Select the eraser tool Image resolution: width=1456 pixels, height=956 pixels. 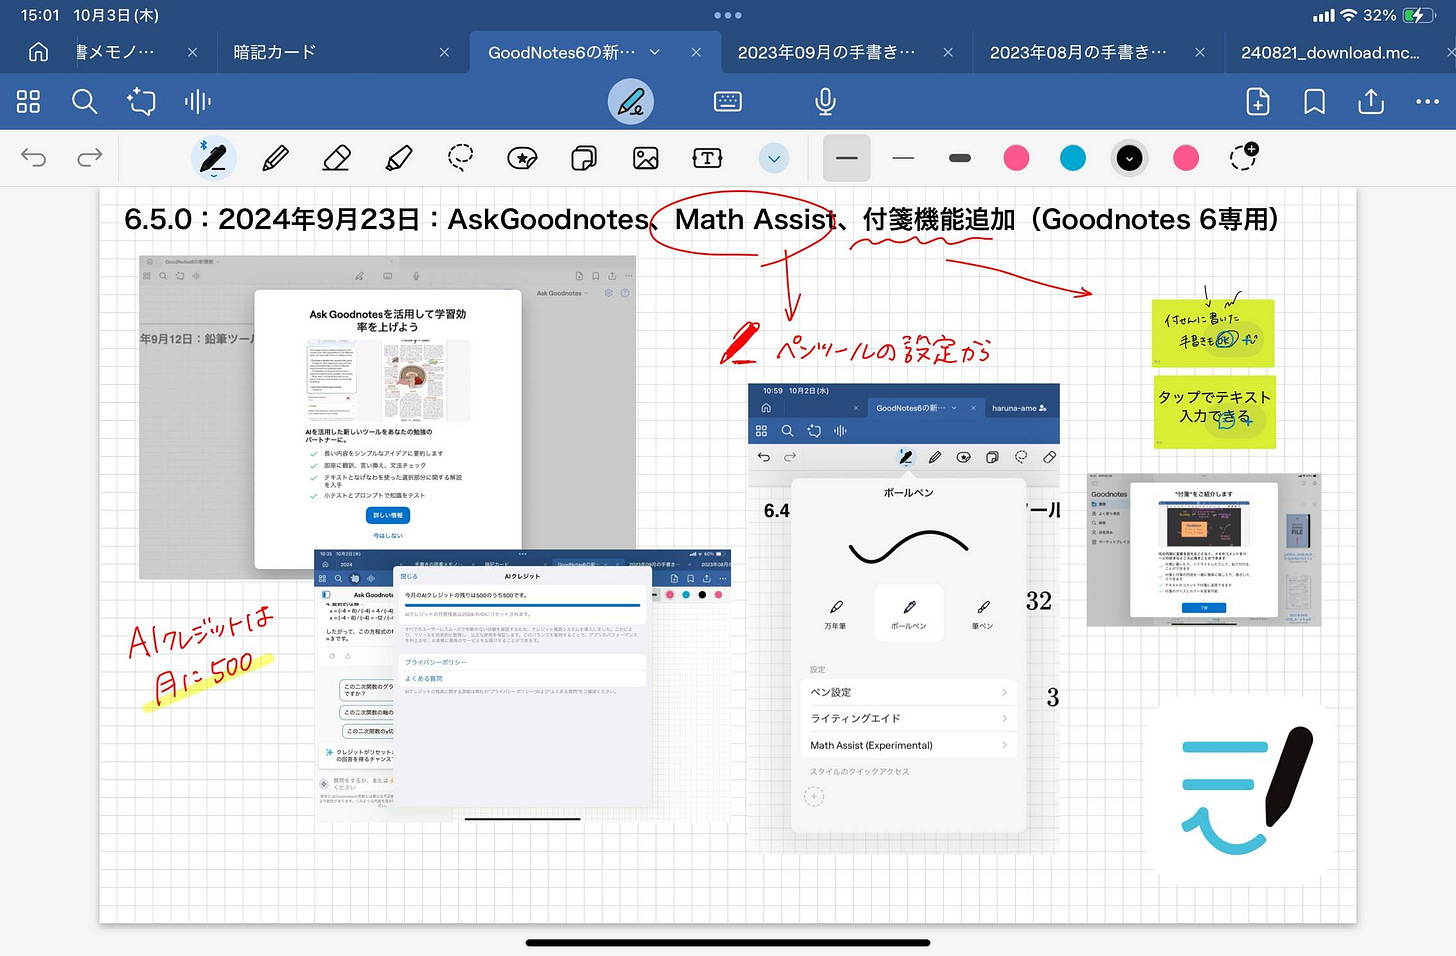[337, 158]
